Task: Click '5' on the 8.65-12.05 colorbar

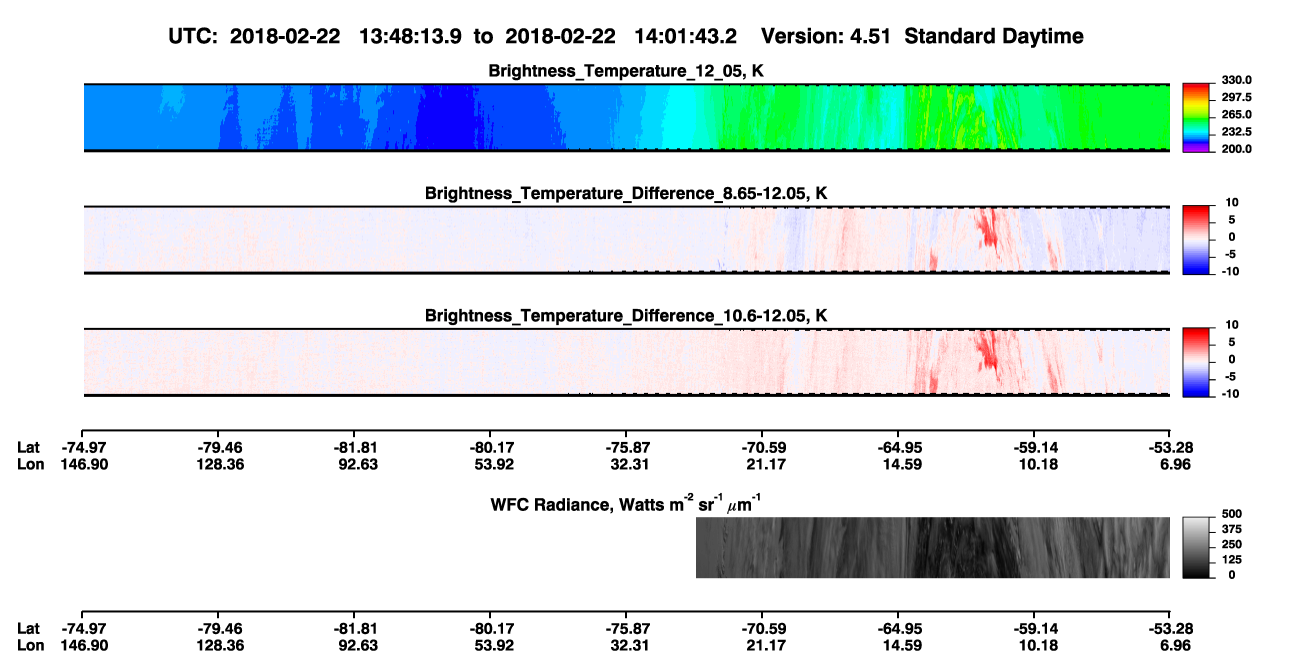Action: [x=1234, y=219]
